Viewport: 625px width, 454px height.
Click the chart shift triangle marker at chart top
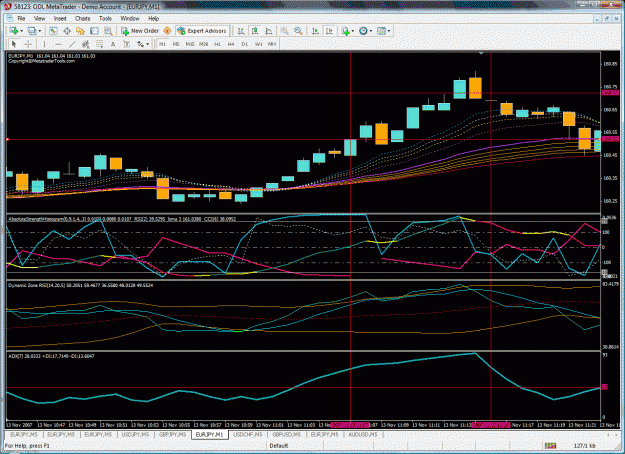[481, 53]
